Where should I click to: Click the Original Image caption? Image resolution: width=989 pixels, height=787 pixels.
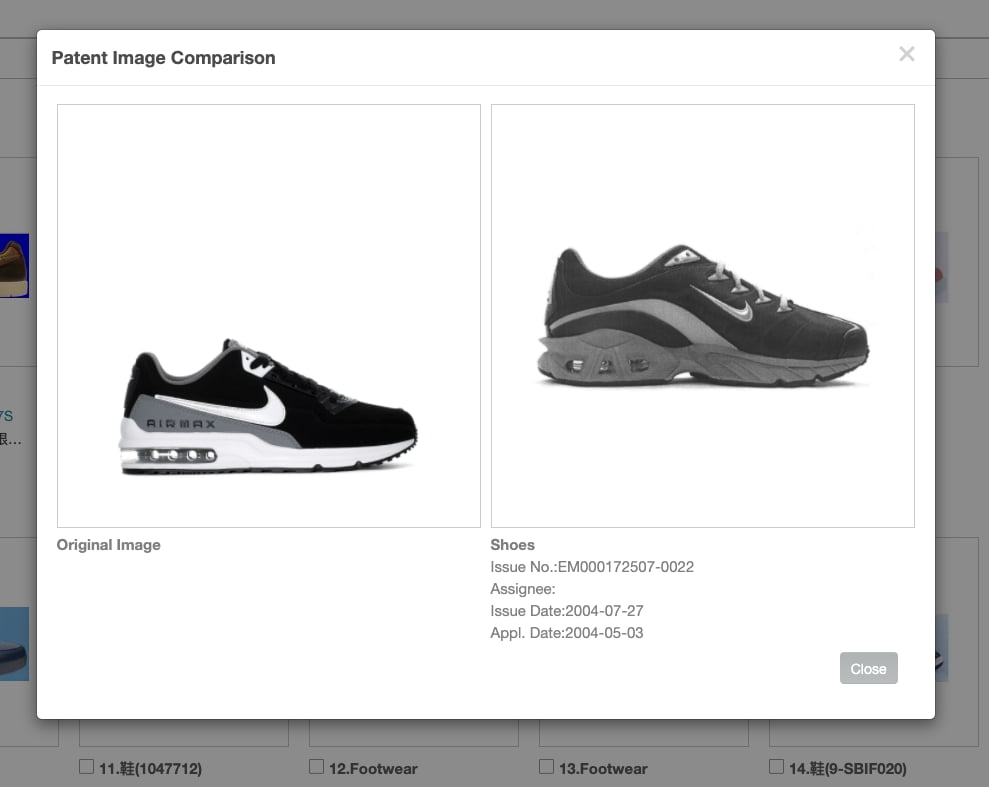108,545
